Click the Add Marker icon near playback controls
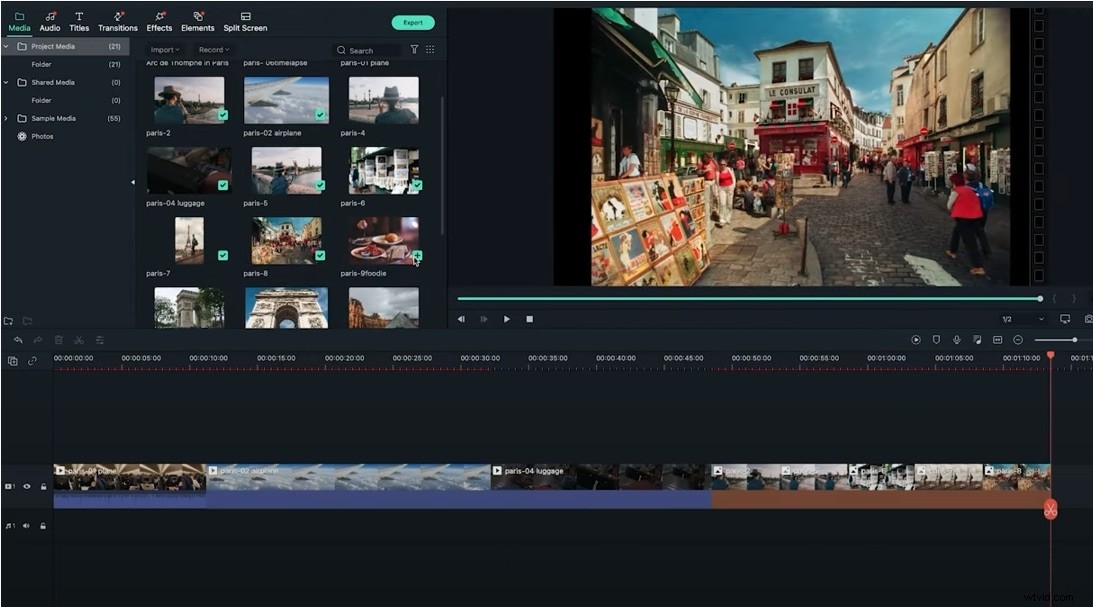This screenshot has width=1093, height=607. (936, 339)
